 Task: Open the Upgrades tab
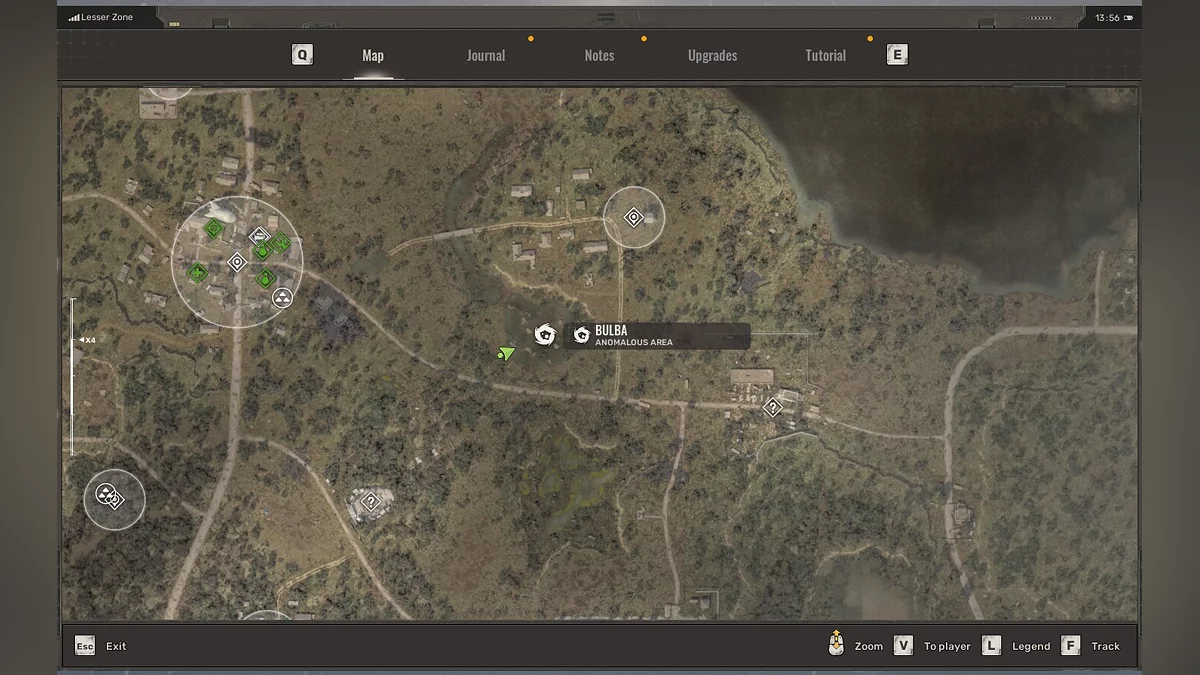coord(712,55)
